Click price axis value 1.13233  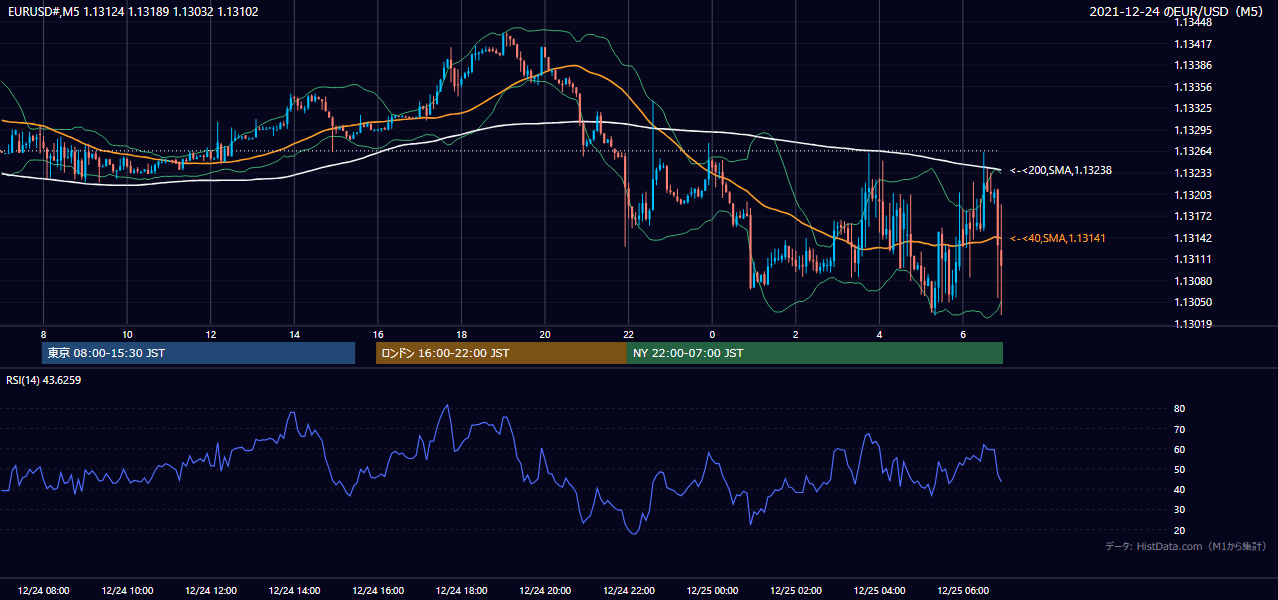click(1194, 173)
